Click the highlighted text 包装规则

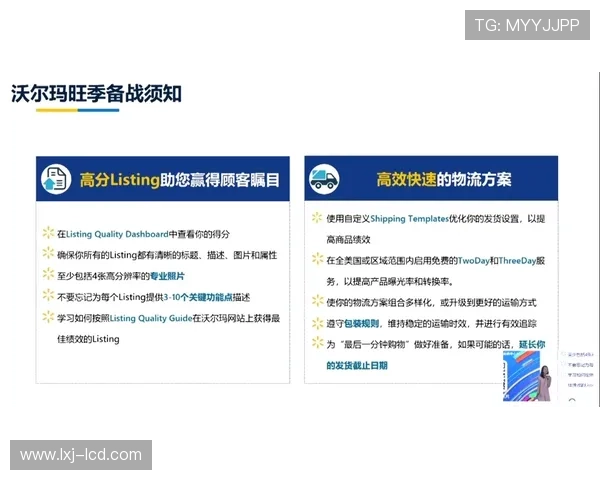click(361, 323)
